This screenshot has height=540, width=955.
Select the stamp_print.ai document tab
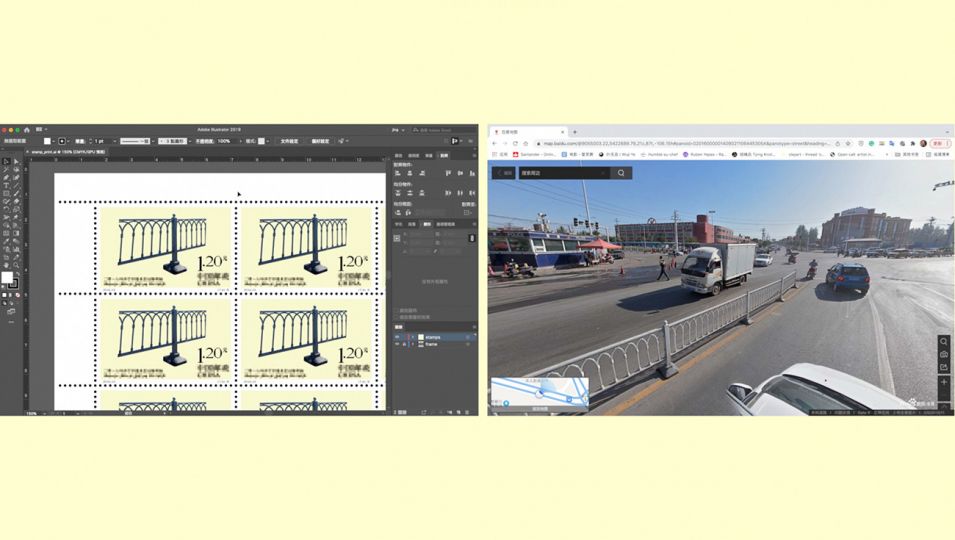tap(68, 152)
